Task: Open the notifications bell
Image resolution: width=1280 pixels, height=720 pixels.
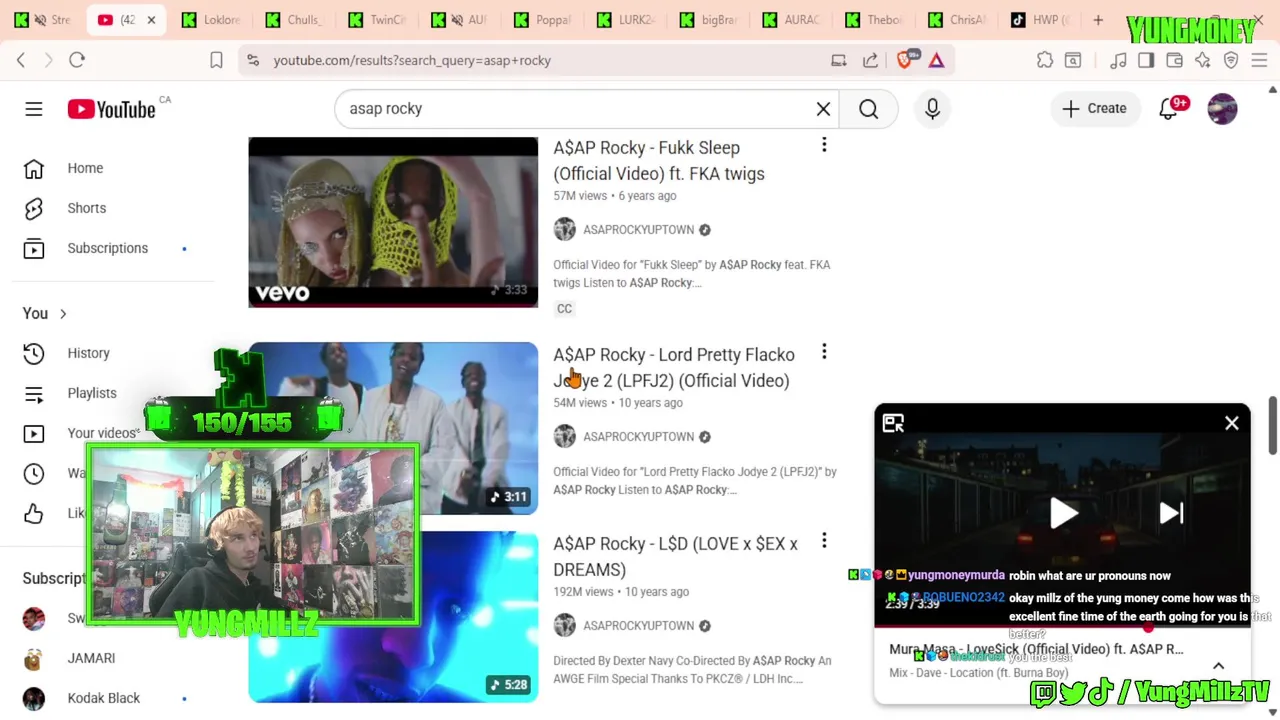Action: coord(1168,109)
